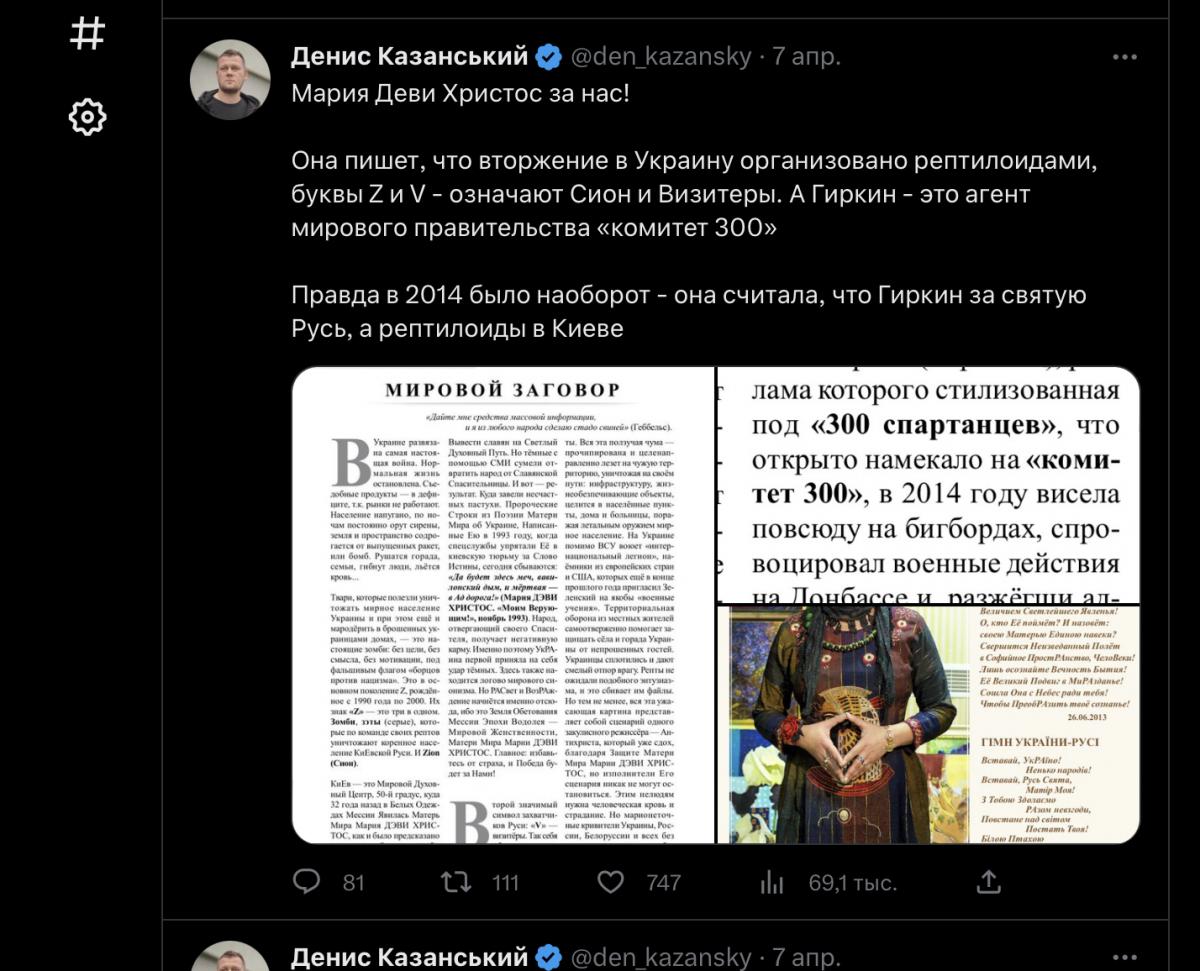Viewport: 1200px width, 971px height.
Task: Share the tweet using the upload arrow icon
Action: coord(988,881)
